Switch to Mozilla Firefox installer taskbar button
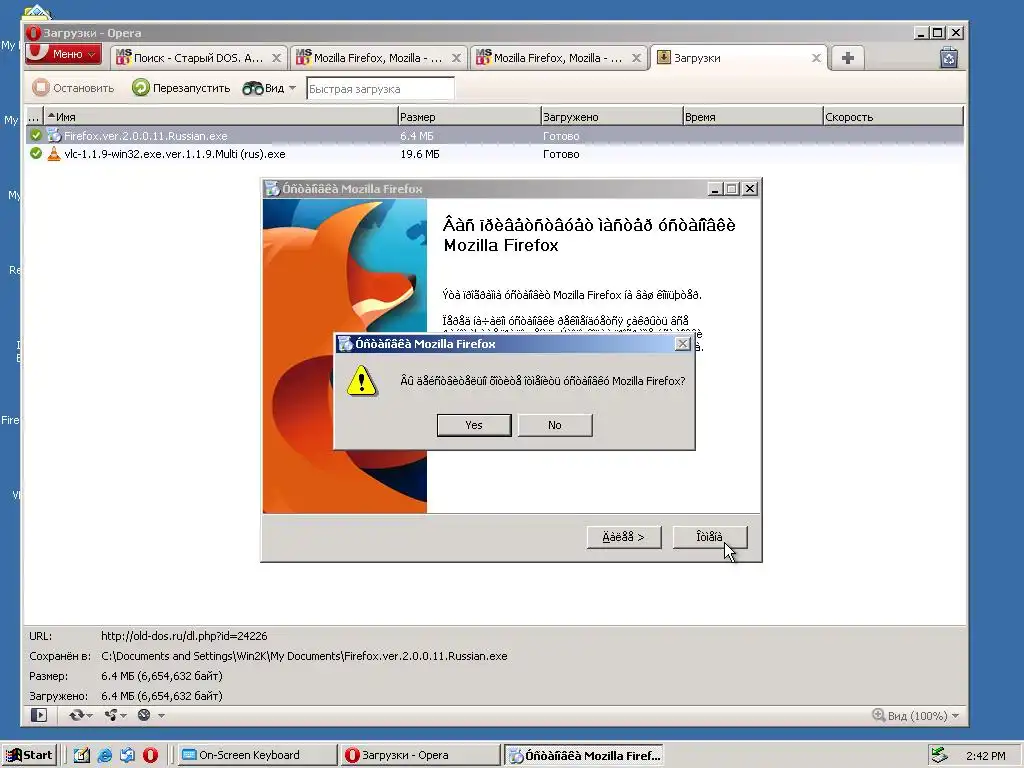 pyautogui.click(x=584, y=756)
